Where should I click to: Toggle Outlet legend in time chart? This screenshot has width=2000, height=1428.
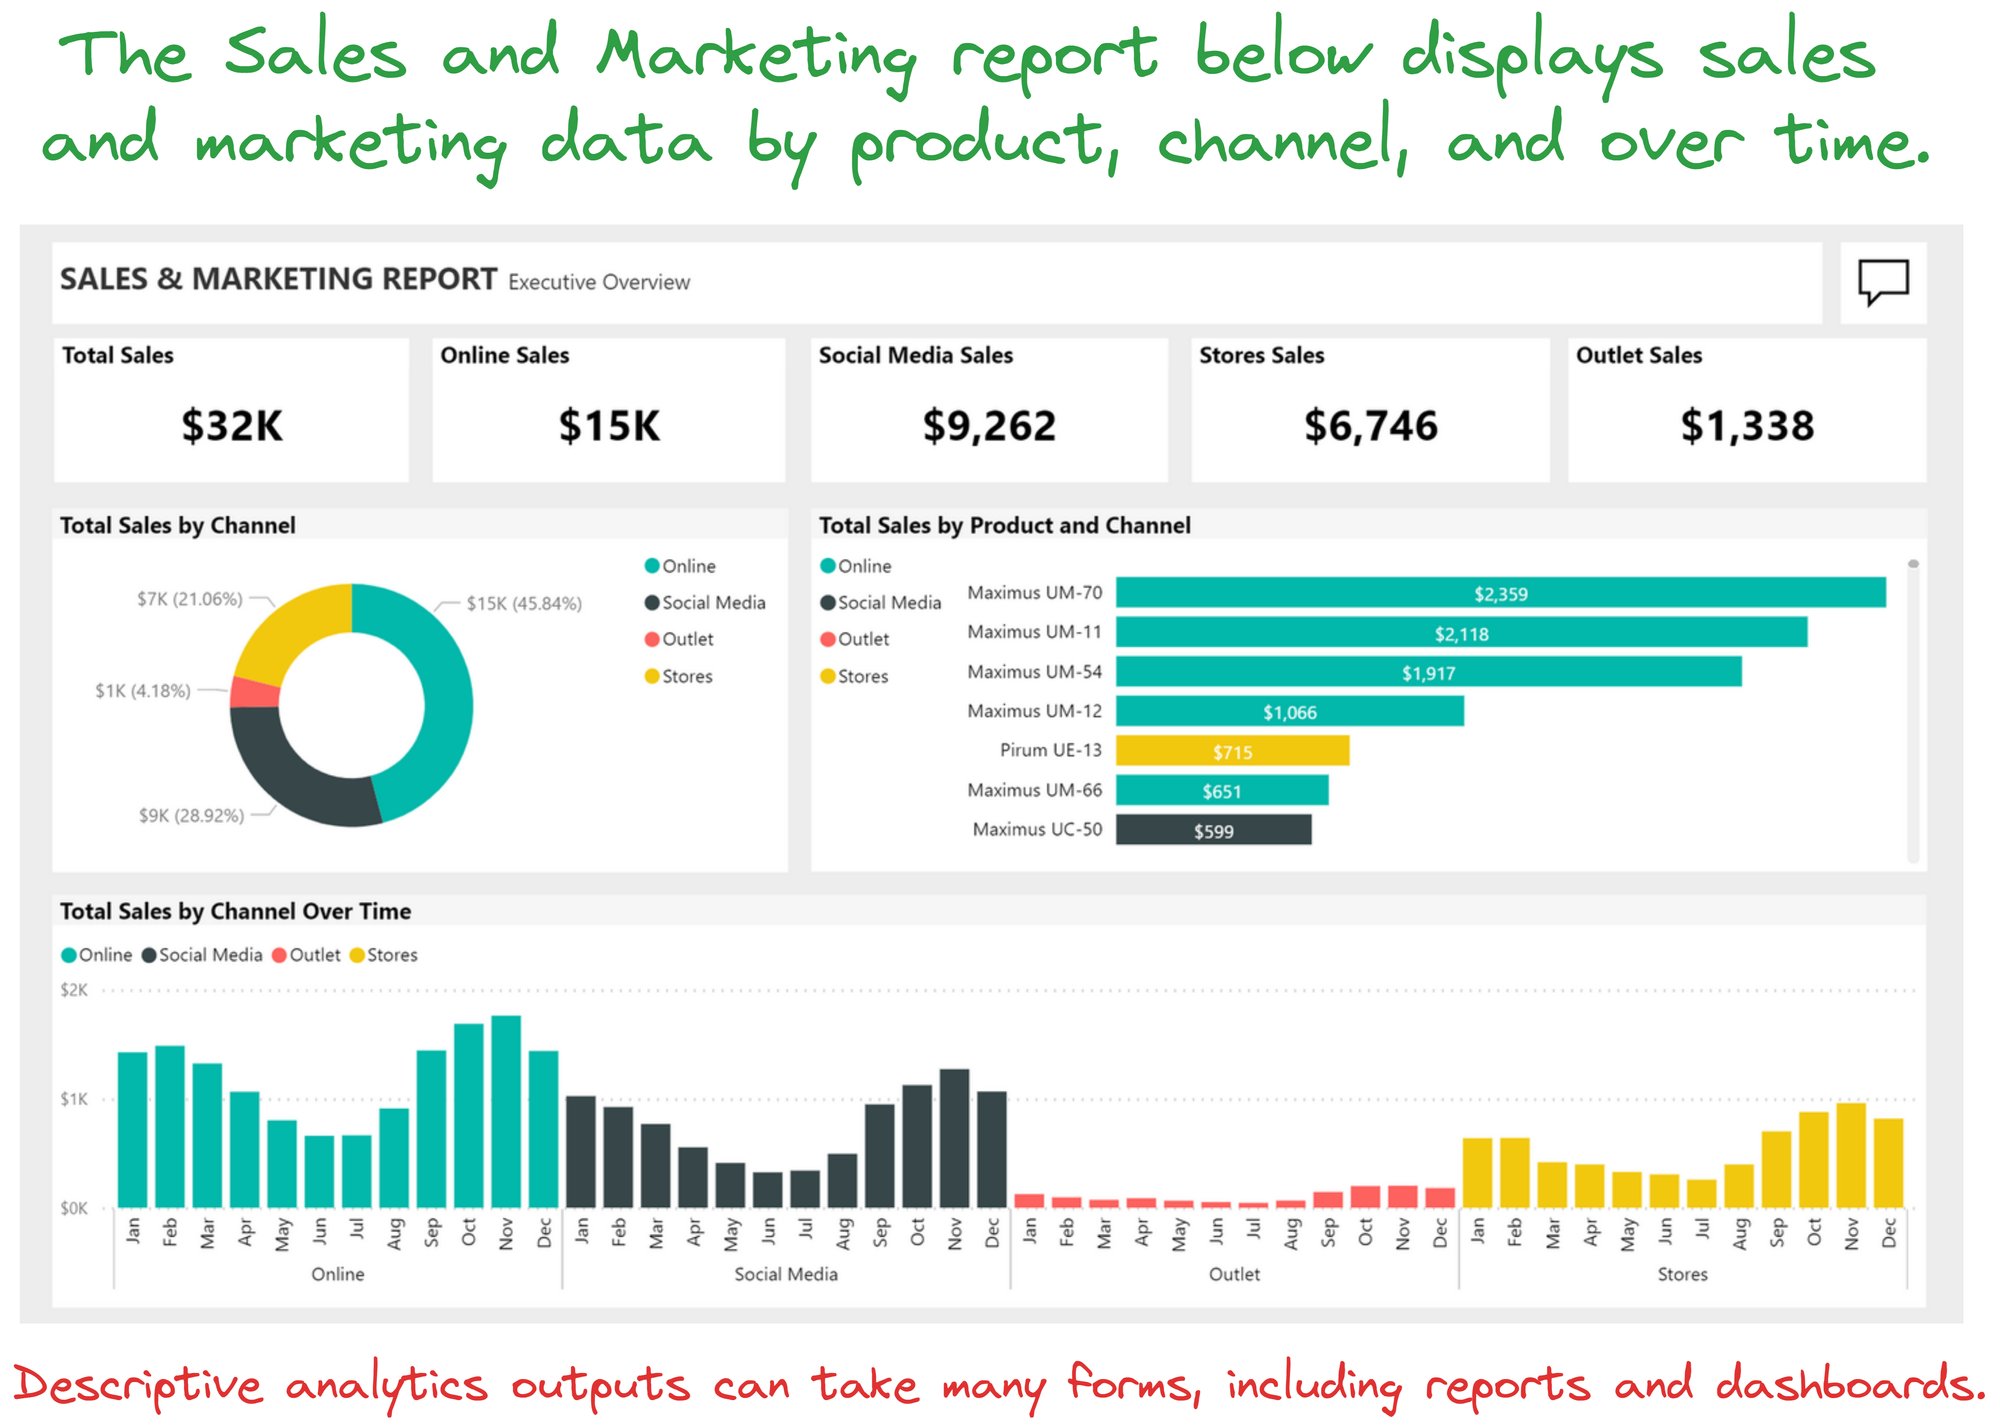307,955
